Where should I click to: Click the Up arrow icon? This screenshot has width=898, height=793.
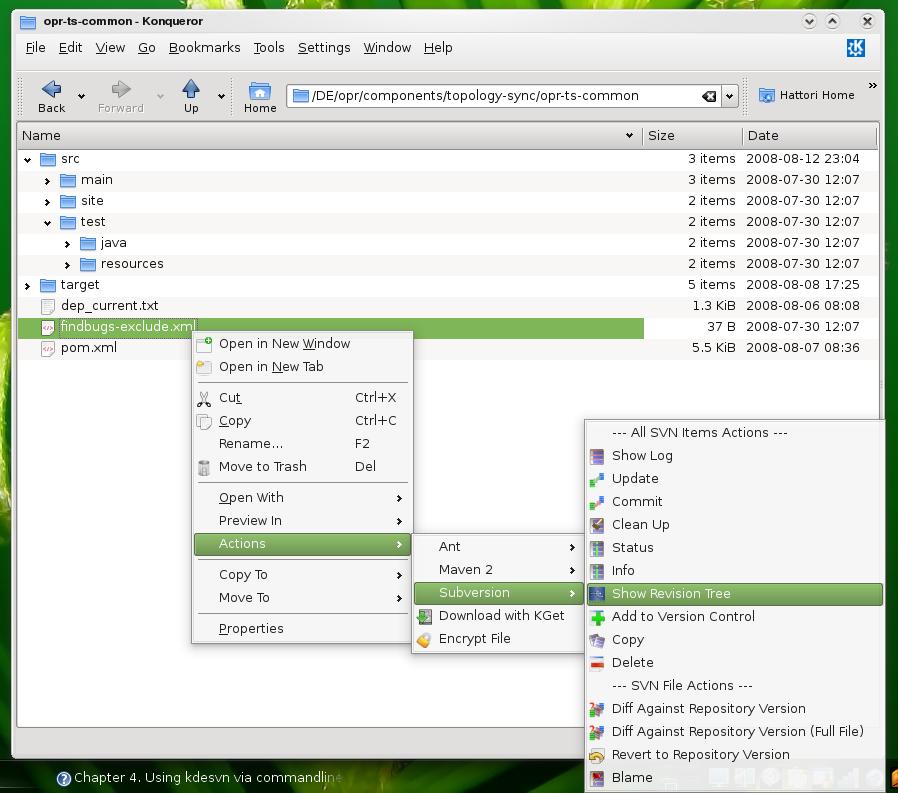tap(191, 89)
